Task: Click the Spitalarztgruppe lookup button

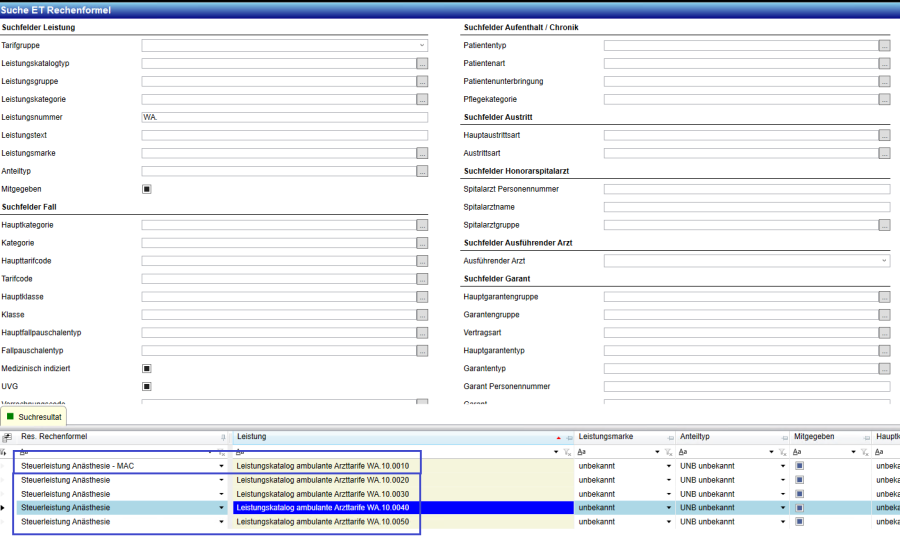Action: [884, 225]
